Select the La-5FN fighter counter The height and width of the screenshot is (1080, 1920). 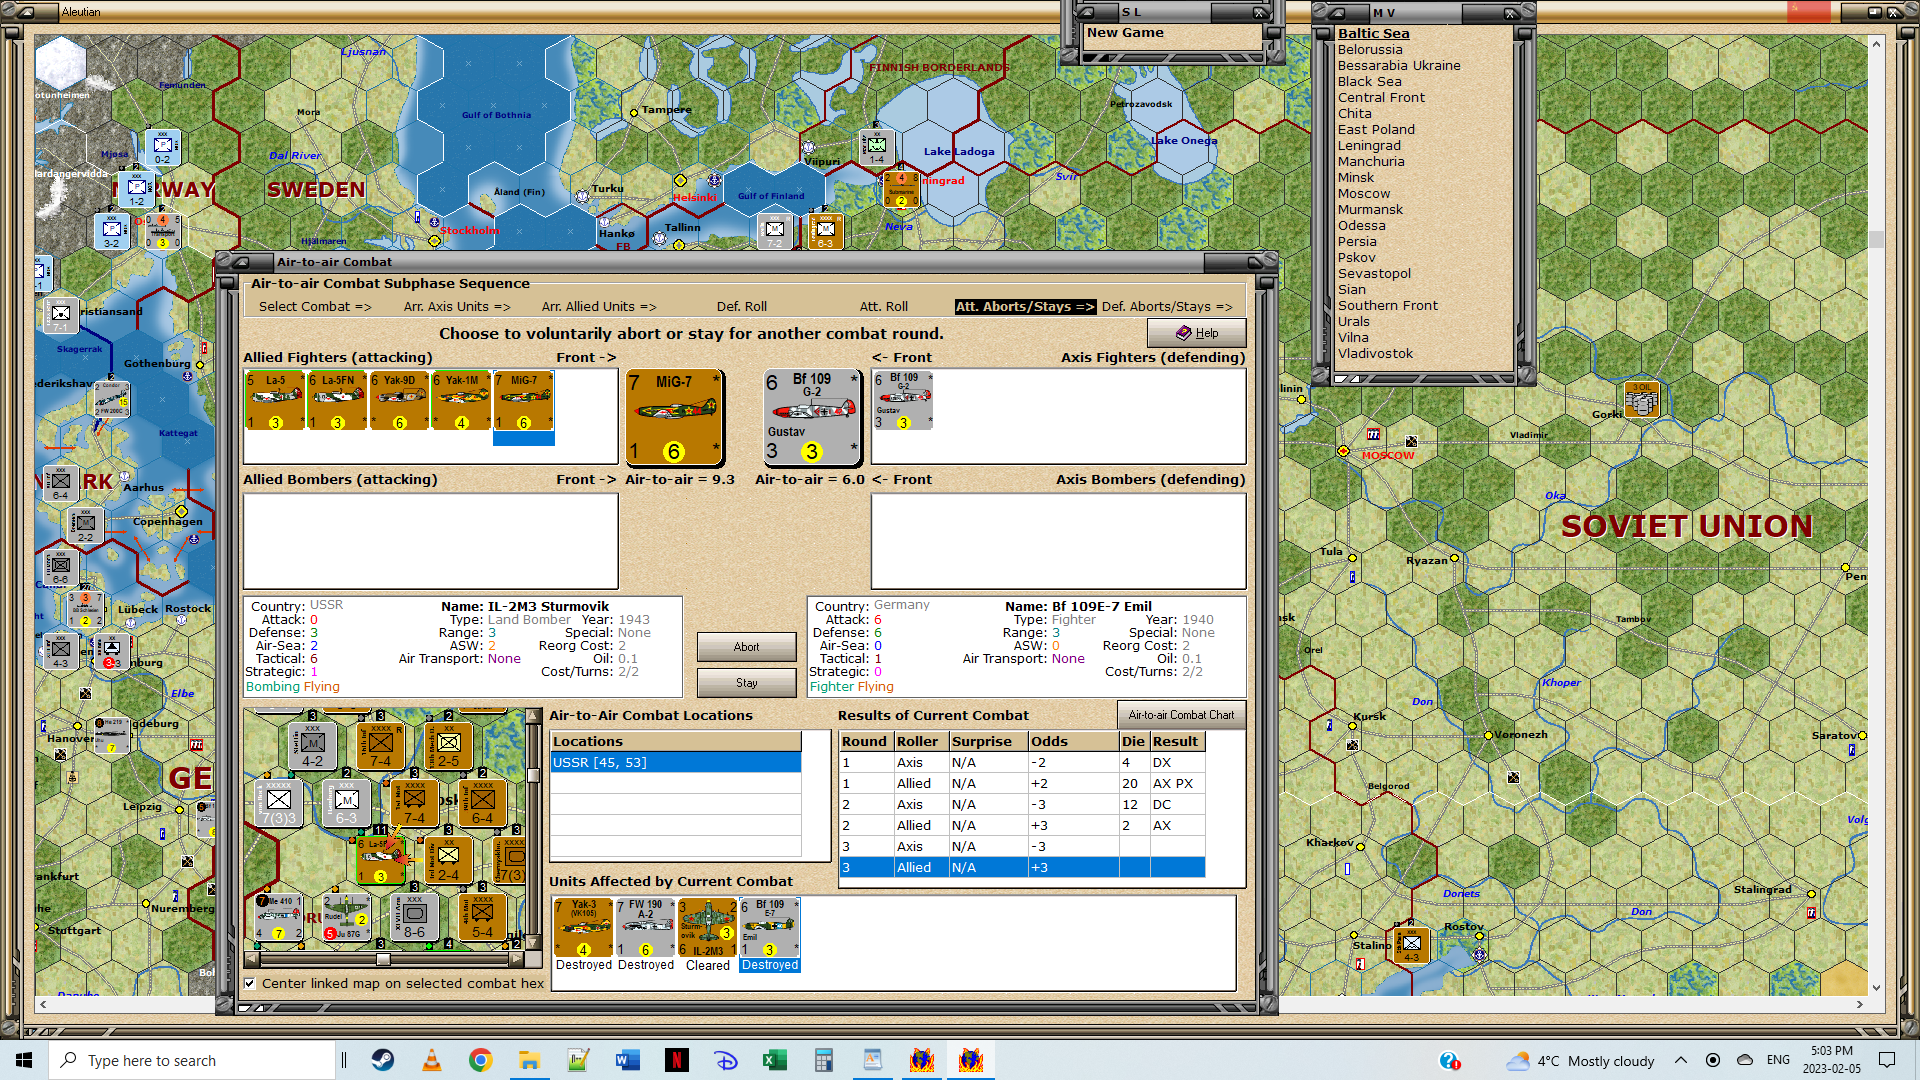(x=337, y=401)
